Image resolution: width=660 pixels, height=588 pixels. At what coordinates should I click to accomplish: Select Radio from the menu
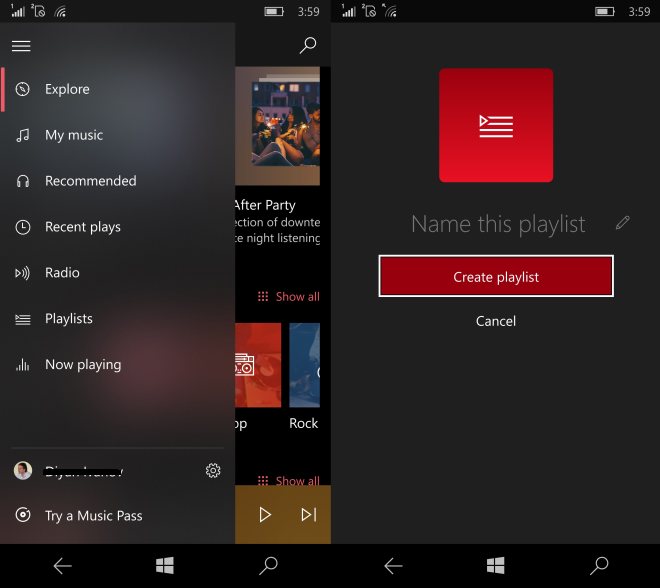pyautogui.click(x=117, y=273)
